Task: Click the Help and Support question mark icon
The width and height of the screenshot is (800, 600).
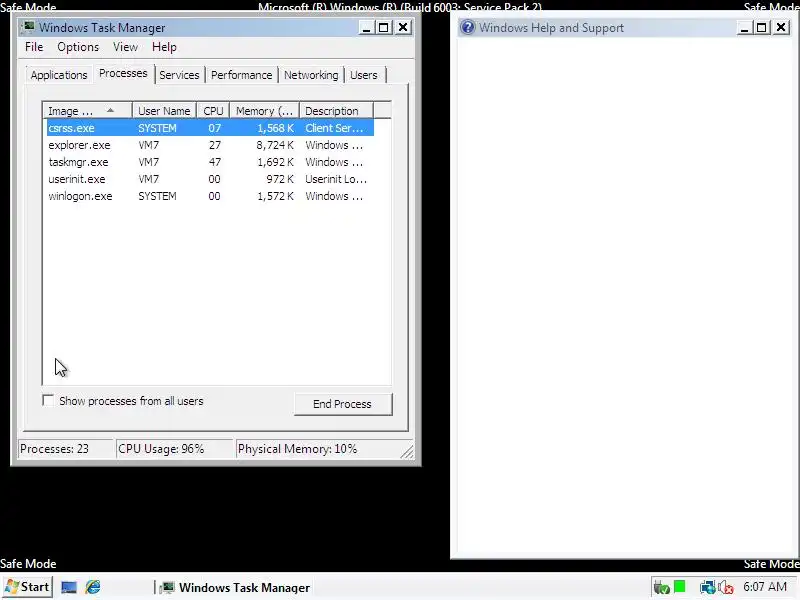Action: coord(467,27)
